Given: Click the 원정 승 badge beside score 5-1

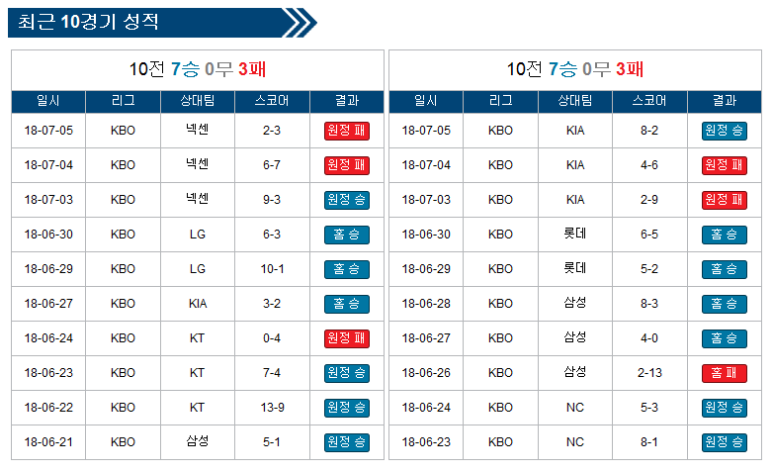Looking at the screenshot, I should click(x=347, y=442).
